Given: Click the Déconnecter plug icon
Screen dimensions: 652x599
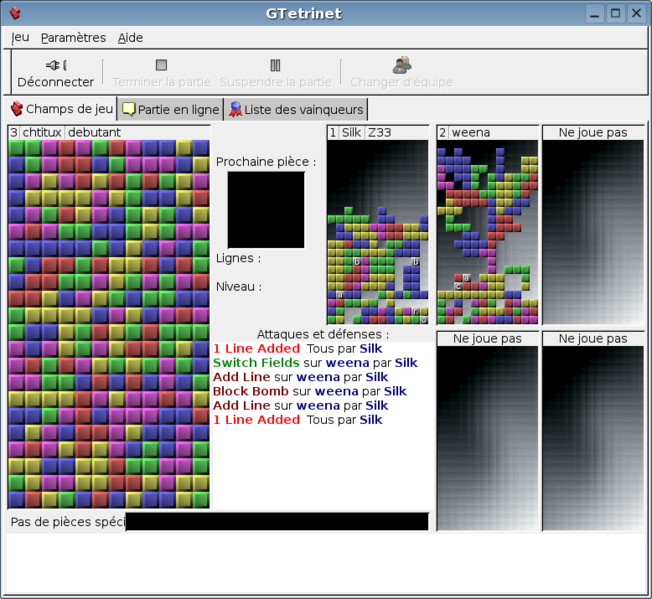Looking at the screenshot, I should point(56,65).
